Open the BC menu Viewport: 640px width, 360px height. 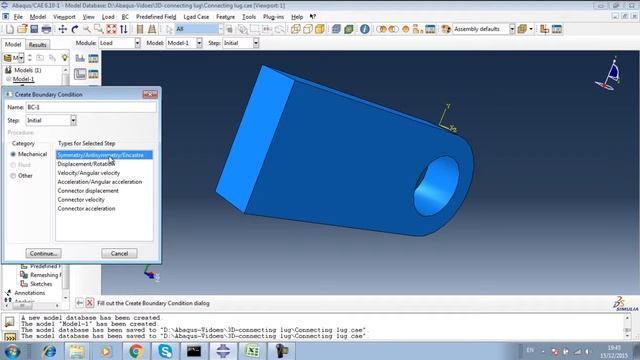pyautogui.click(x=125, y=17)
